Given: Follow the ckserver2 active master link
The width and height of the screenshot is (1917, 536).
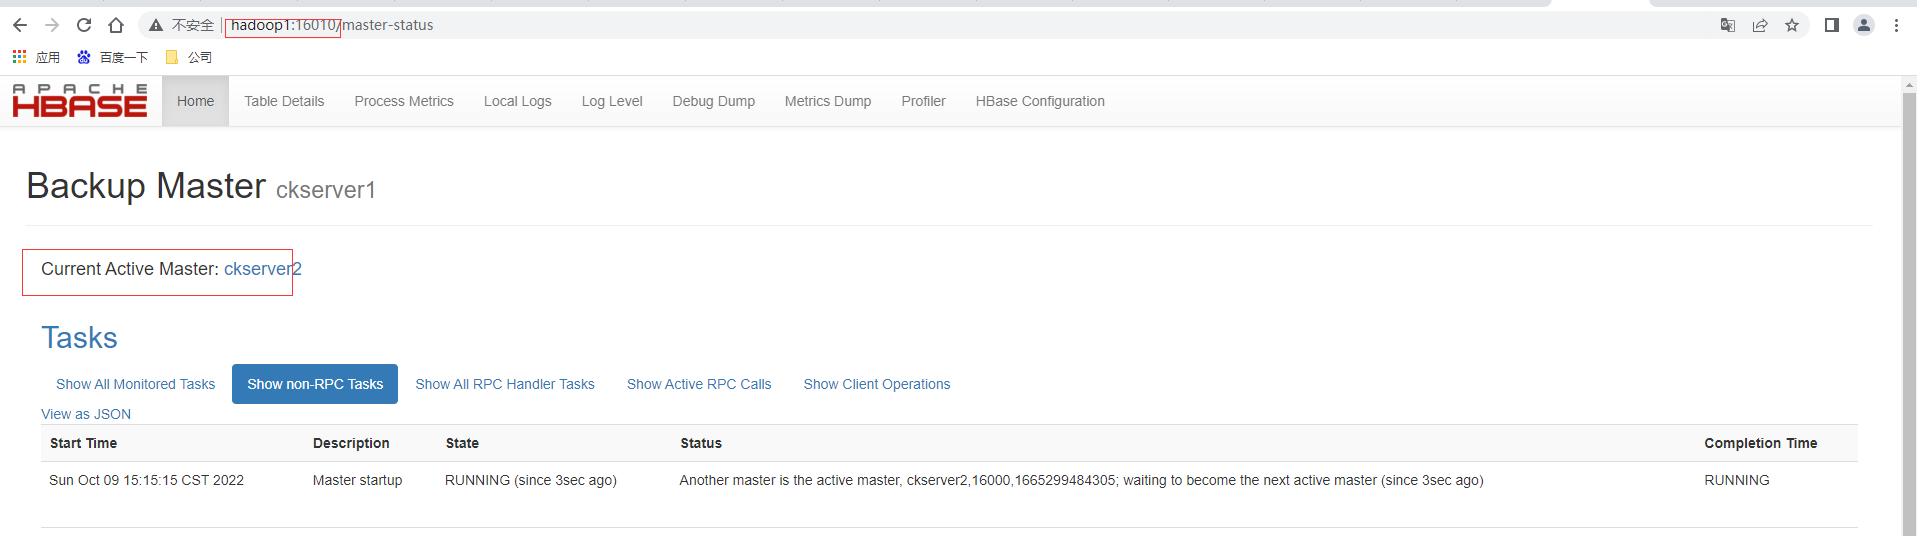Looking at the screenshot, I should (x=263, y=269).
